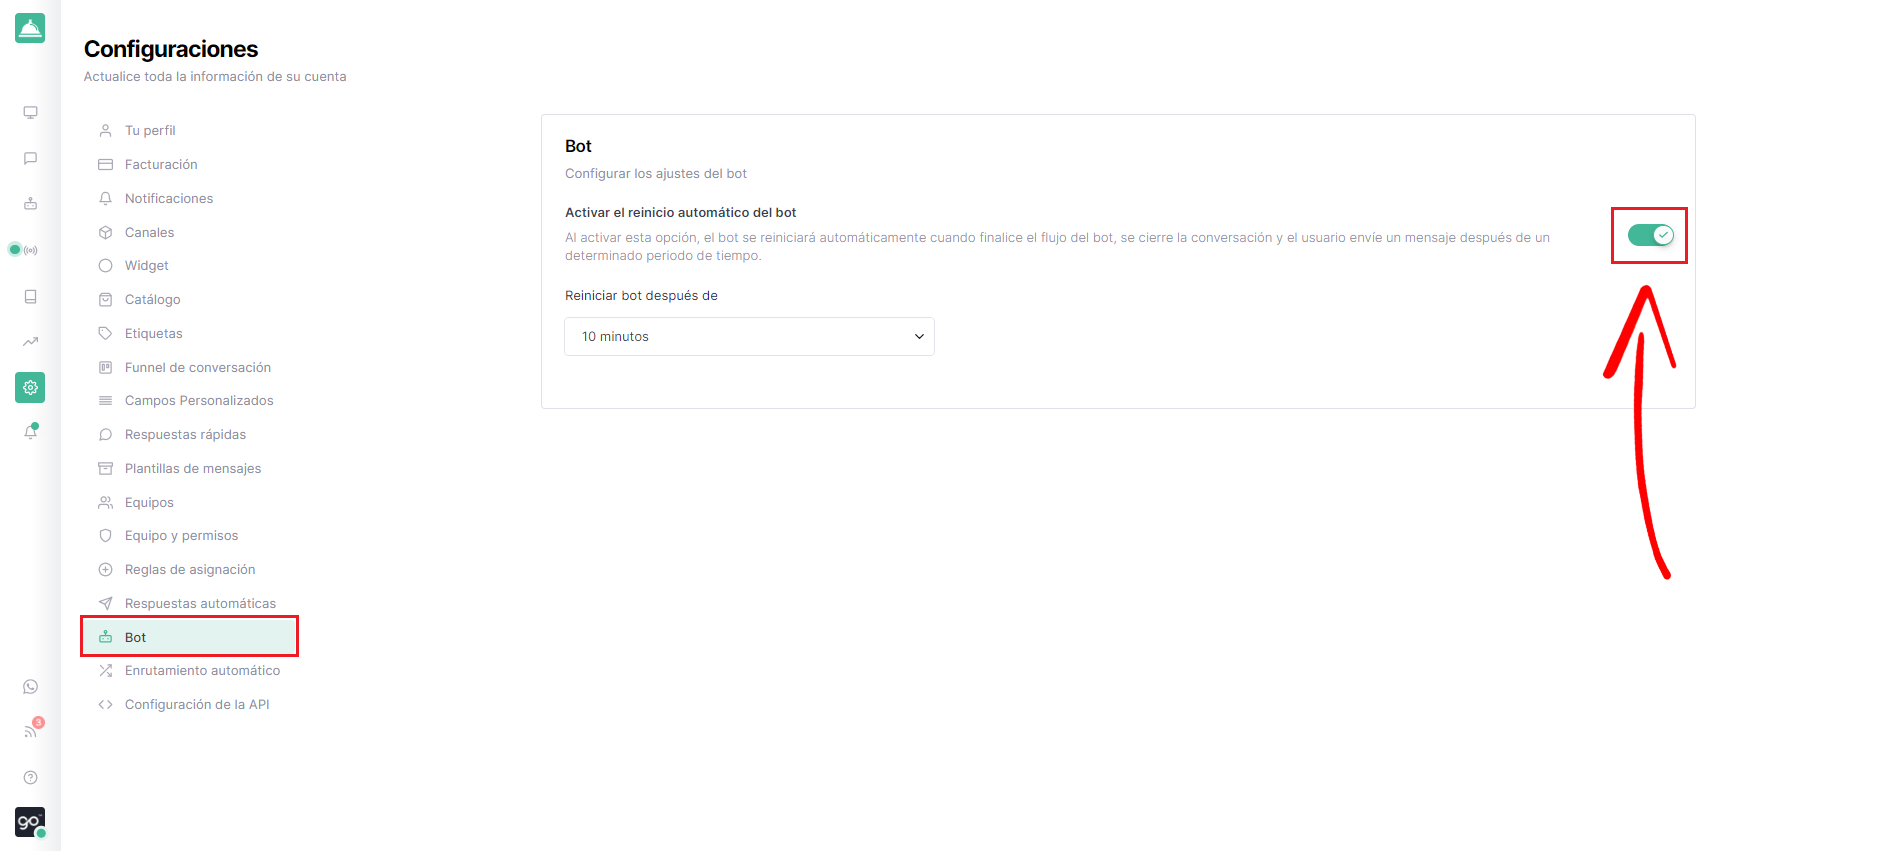Click the settings gear icon in sidebar
Image resolution: width=1888 pixels, height=851 pixels.
pyautogui.click(x=30, y=387)
